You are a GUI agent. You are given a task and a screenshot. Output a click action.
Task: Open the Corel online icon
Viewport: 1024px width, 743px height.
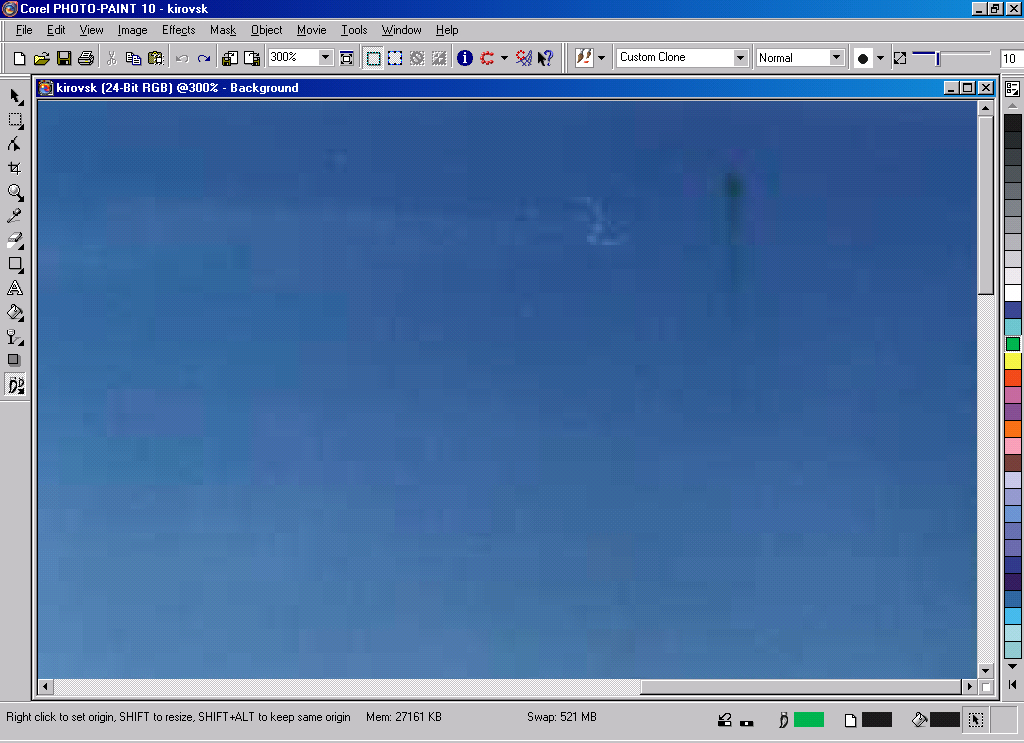[523, 58]
